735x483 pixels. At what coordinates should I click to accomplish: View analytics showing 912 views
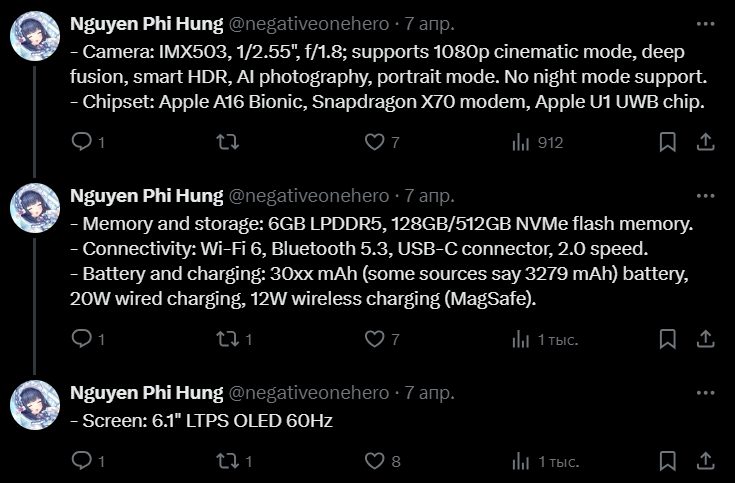click(521, 142)
